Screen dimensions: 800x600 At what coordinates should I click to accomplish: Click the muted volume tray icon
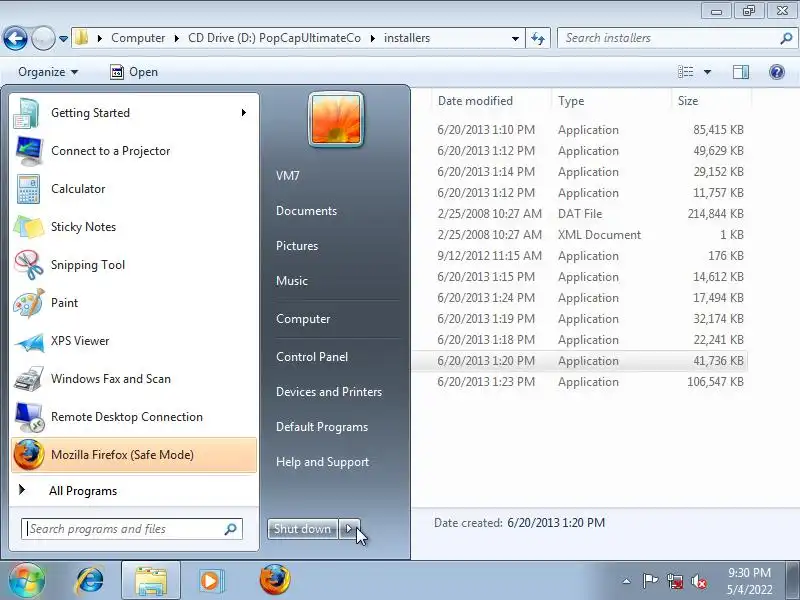click(698, 581)
